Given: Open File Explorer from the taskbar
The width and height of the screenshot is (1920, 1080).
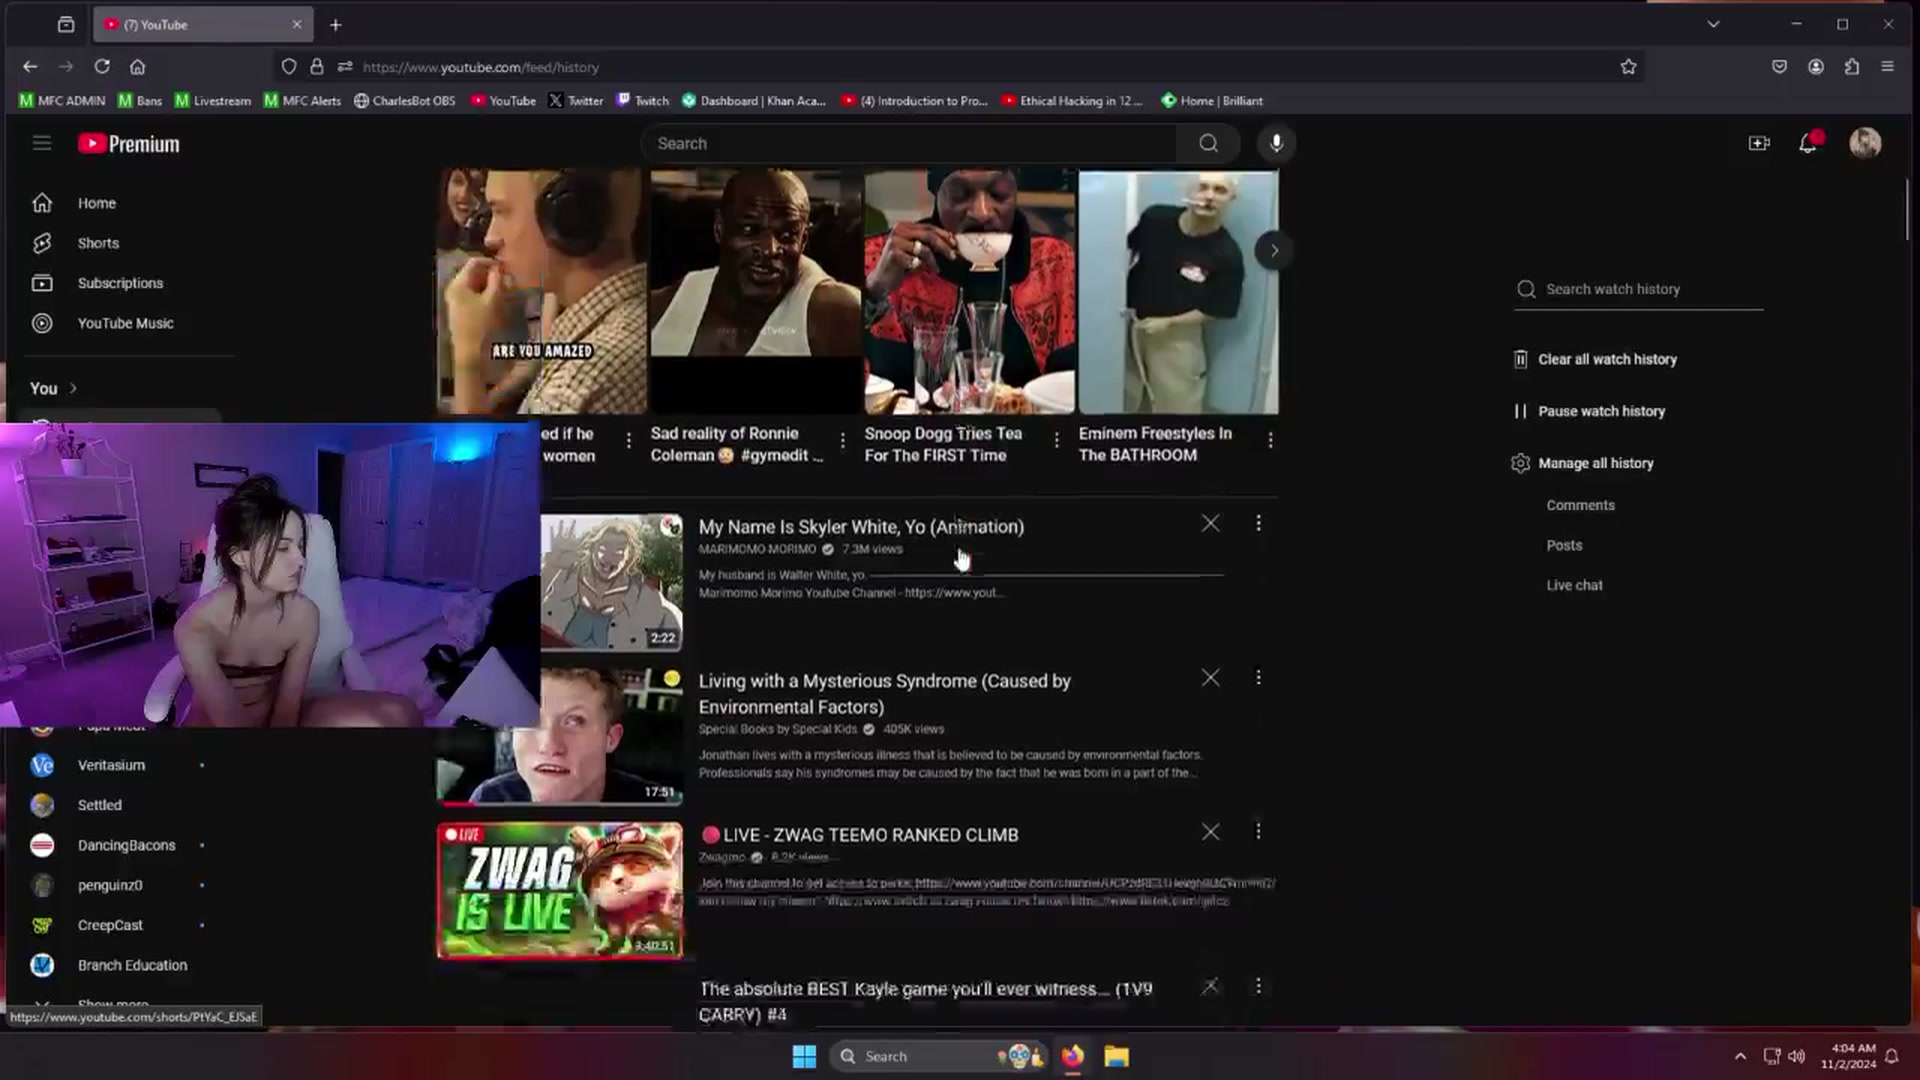Looking at the screenshot, I should (x=1116, y=1056).
